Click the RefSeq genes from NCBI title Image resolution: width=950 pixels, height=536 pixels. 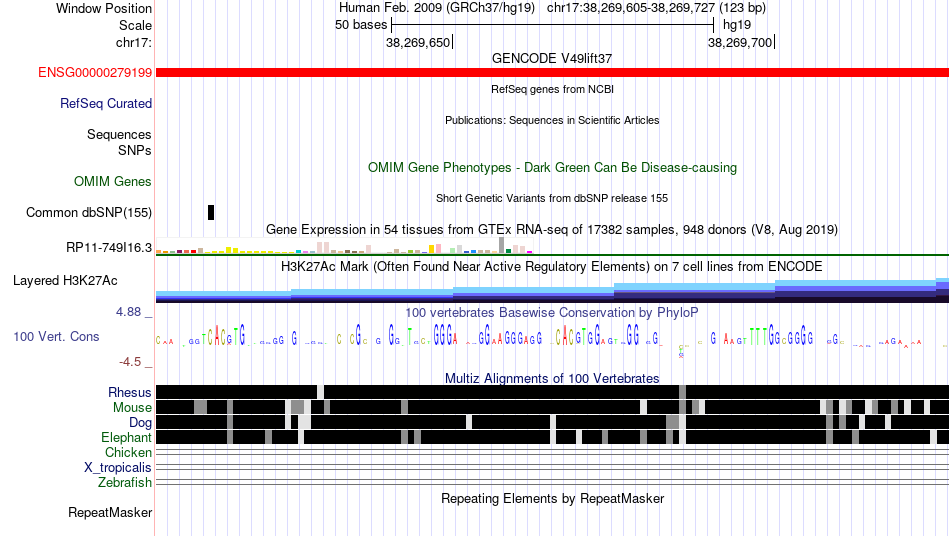pos(552,90)
